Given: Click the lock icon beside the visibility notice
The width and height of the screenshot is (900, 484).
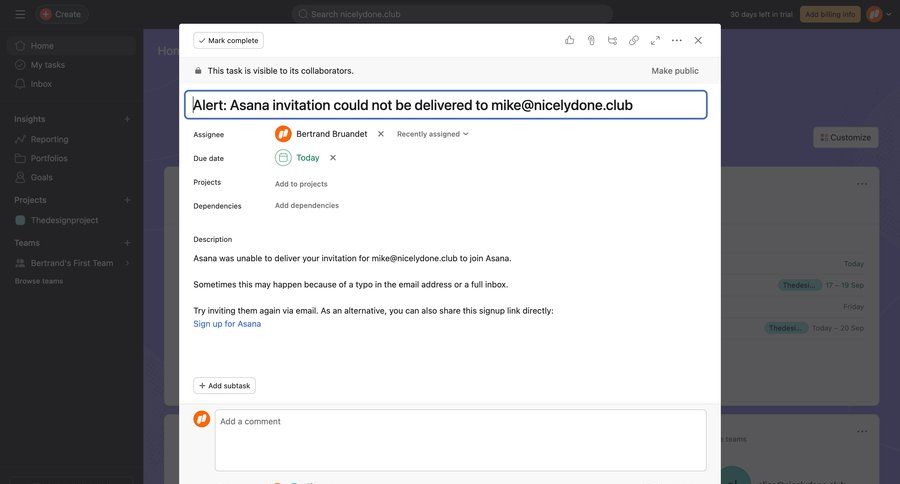Looking at the screenshot, I should click(x=198, y=71).
